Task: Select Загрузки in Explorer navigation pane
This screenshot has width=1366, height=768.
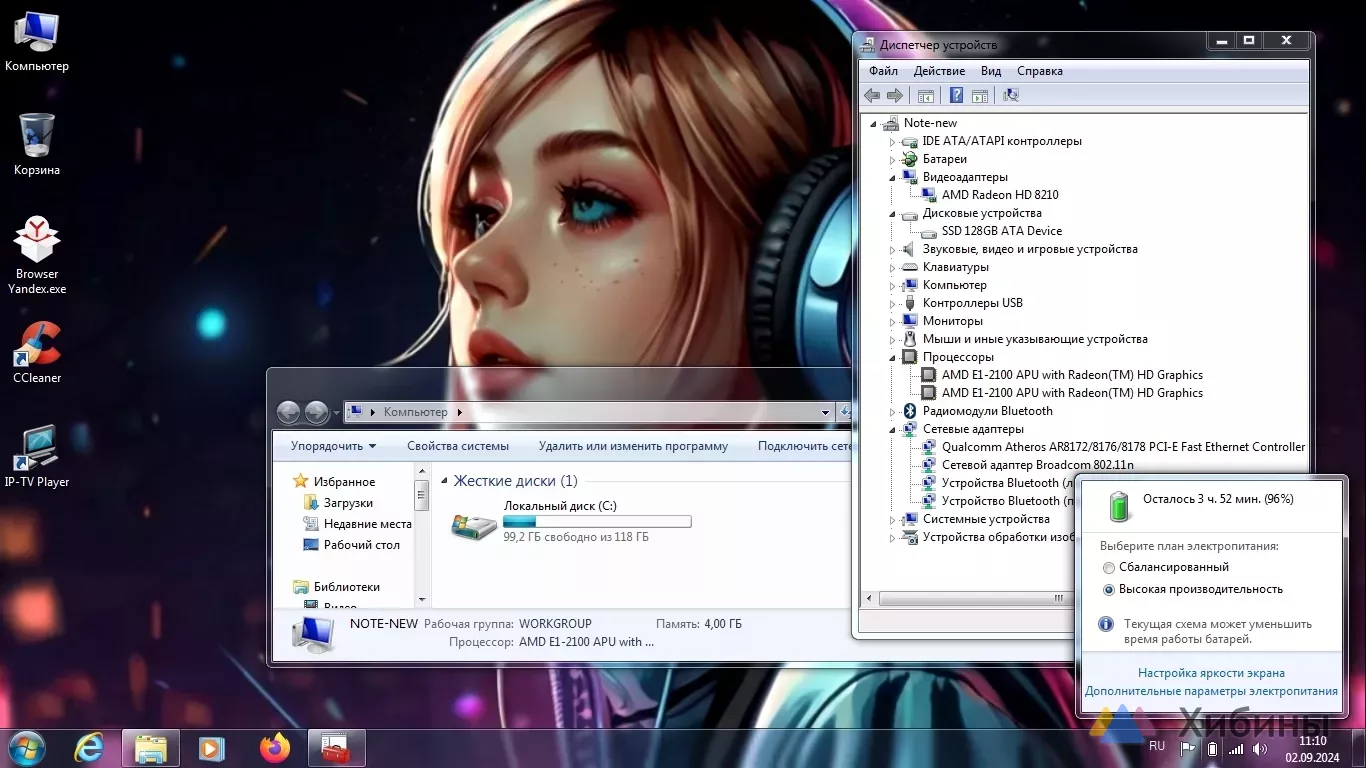Action: [348, 503]
